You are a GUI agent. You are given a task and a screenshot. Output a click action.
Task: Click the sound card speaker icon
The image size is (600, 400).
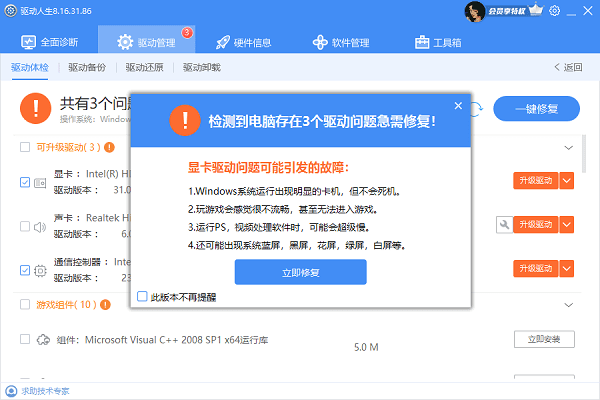point(40,227)
